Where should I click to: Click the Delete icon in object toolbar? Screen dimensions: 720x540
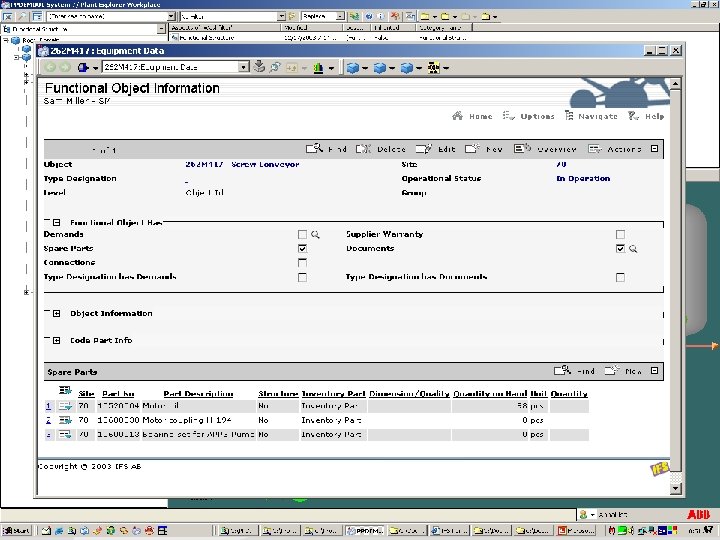[363, 149]
